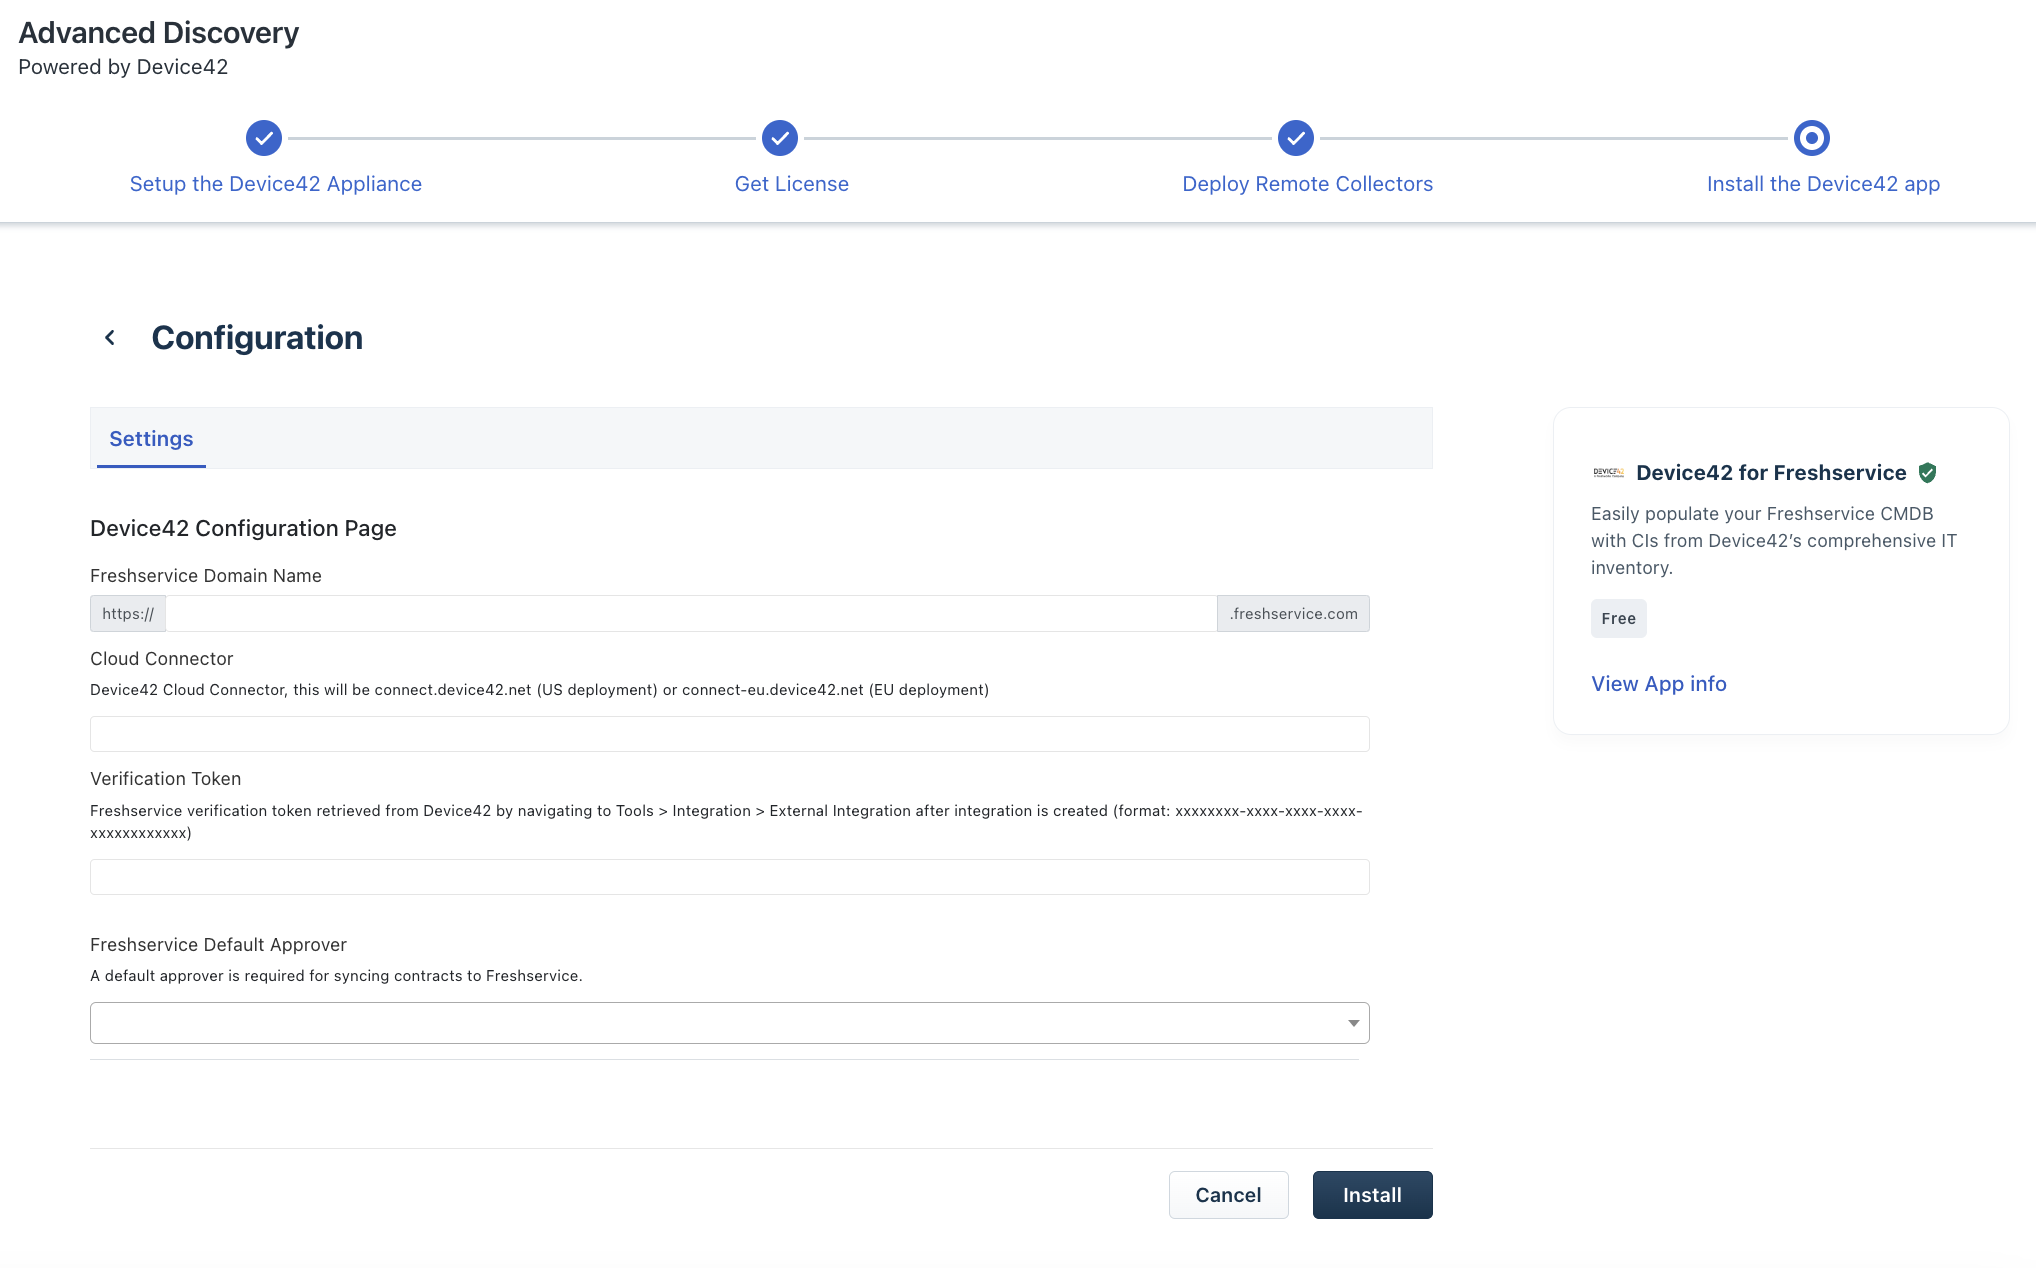Click the Setup the Device42 Appliance checkmark icon
This screenshot has height=1268, width=2036.
(x=264, y=138)
